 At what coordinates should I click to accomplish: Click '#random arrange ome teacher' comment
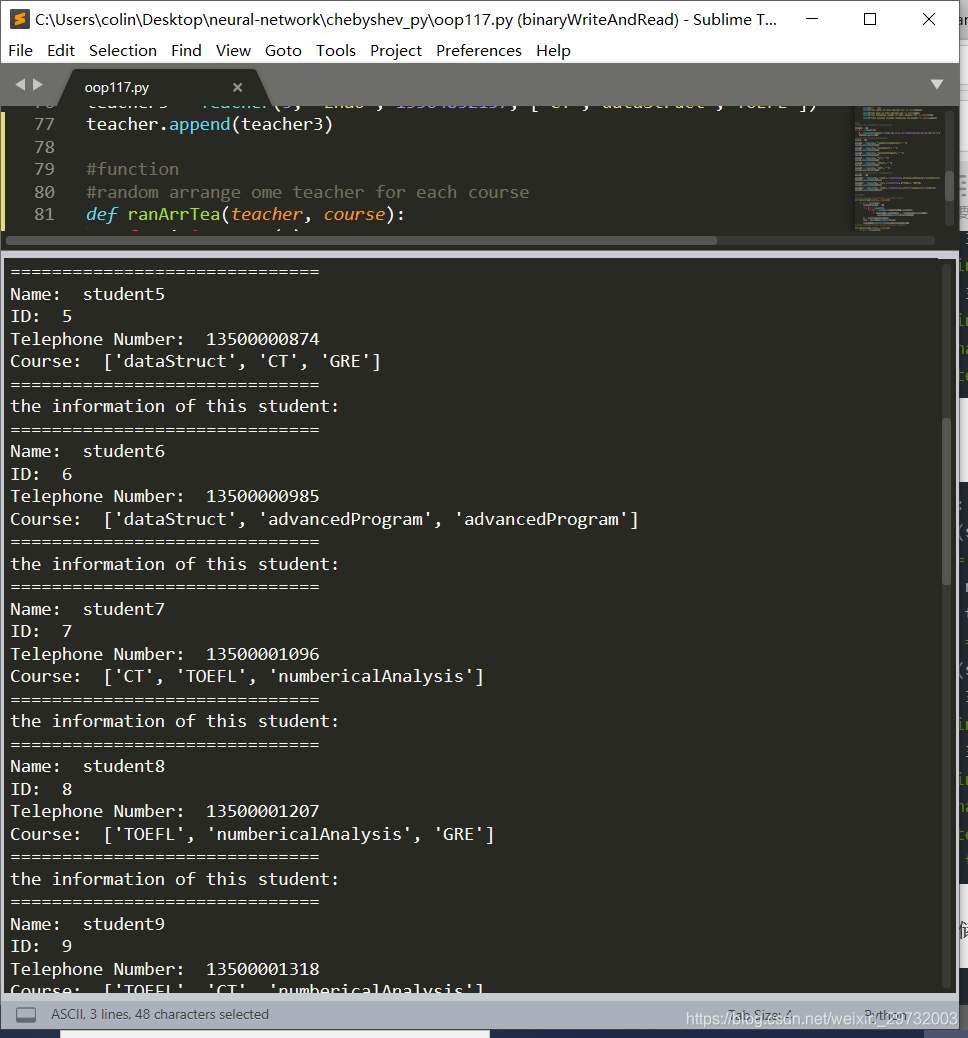307,193
